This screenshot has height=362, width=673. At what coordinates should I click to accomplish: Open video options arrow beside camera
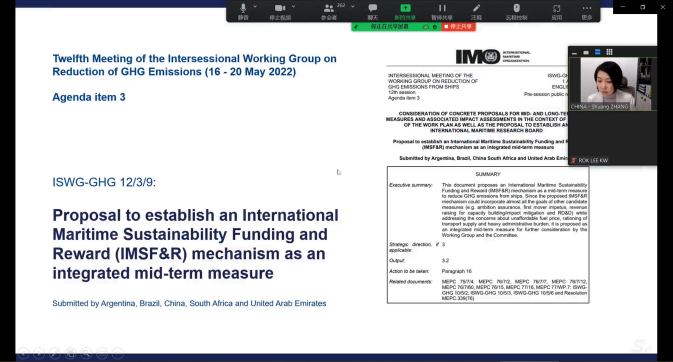click(294, 7)
